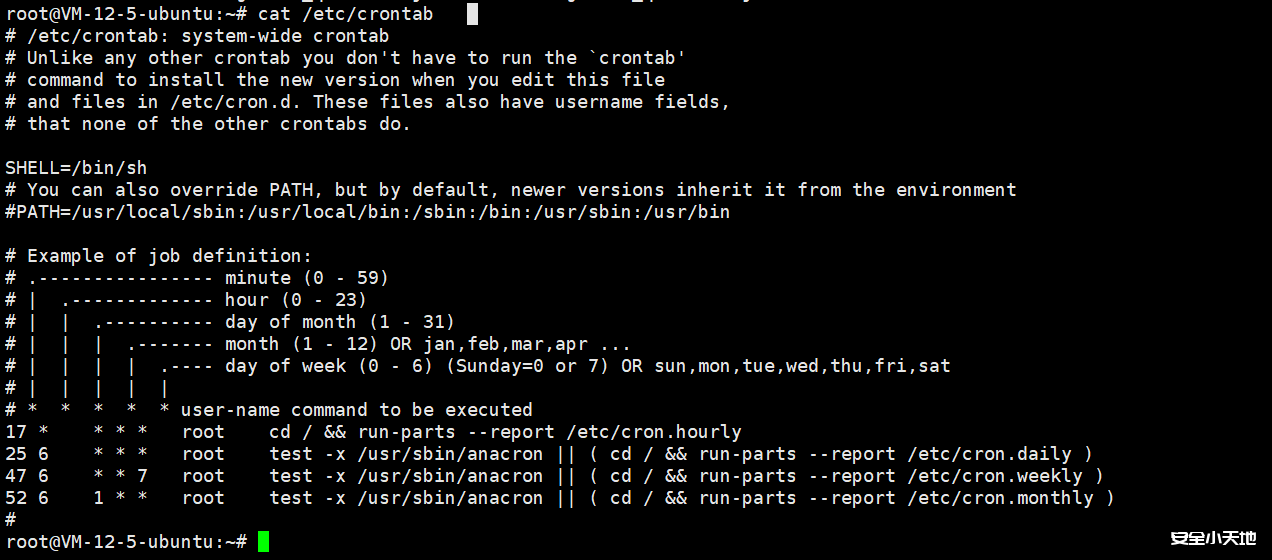The height and width of the screenshot is (560, 1272).
Task: Click the minute value '17' of hourly job
Action: coord(16,432)
